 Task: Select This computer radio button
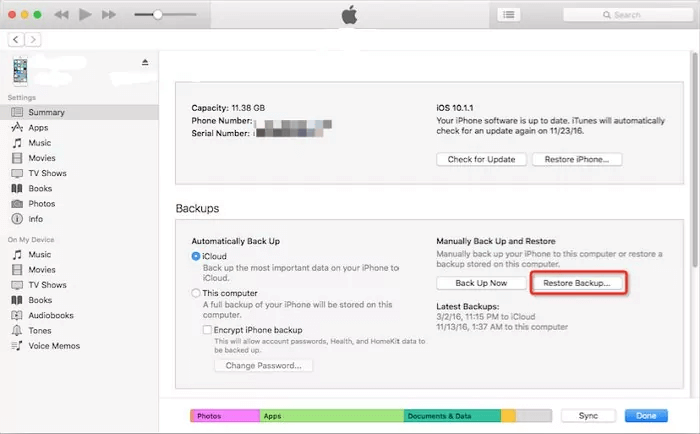coord(196,293)
